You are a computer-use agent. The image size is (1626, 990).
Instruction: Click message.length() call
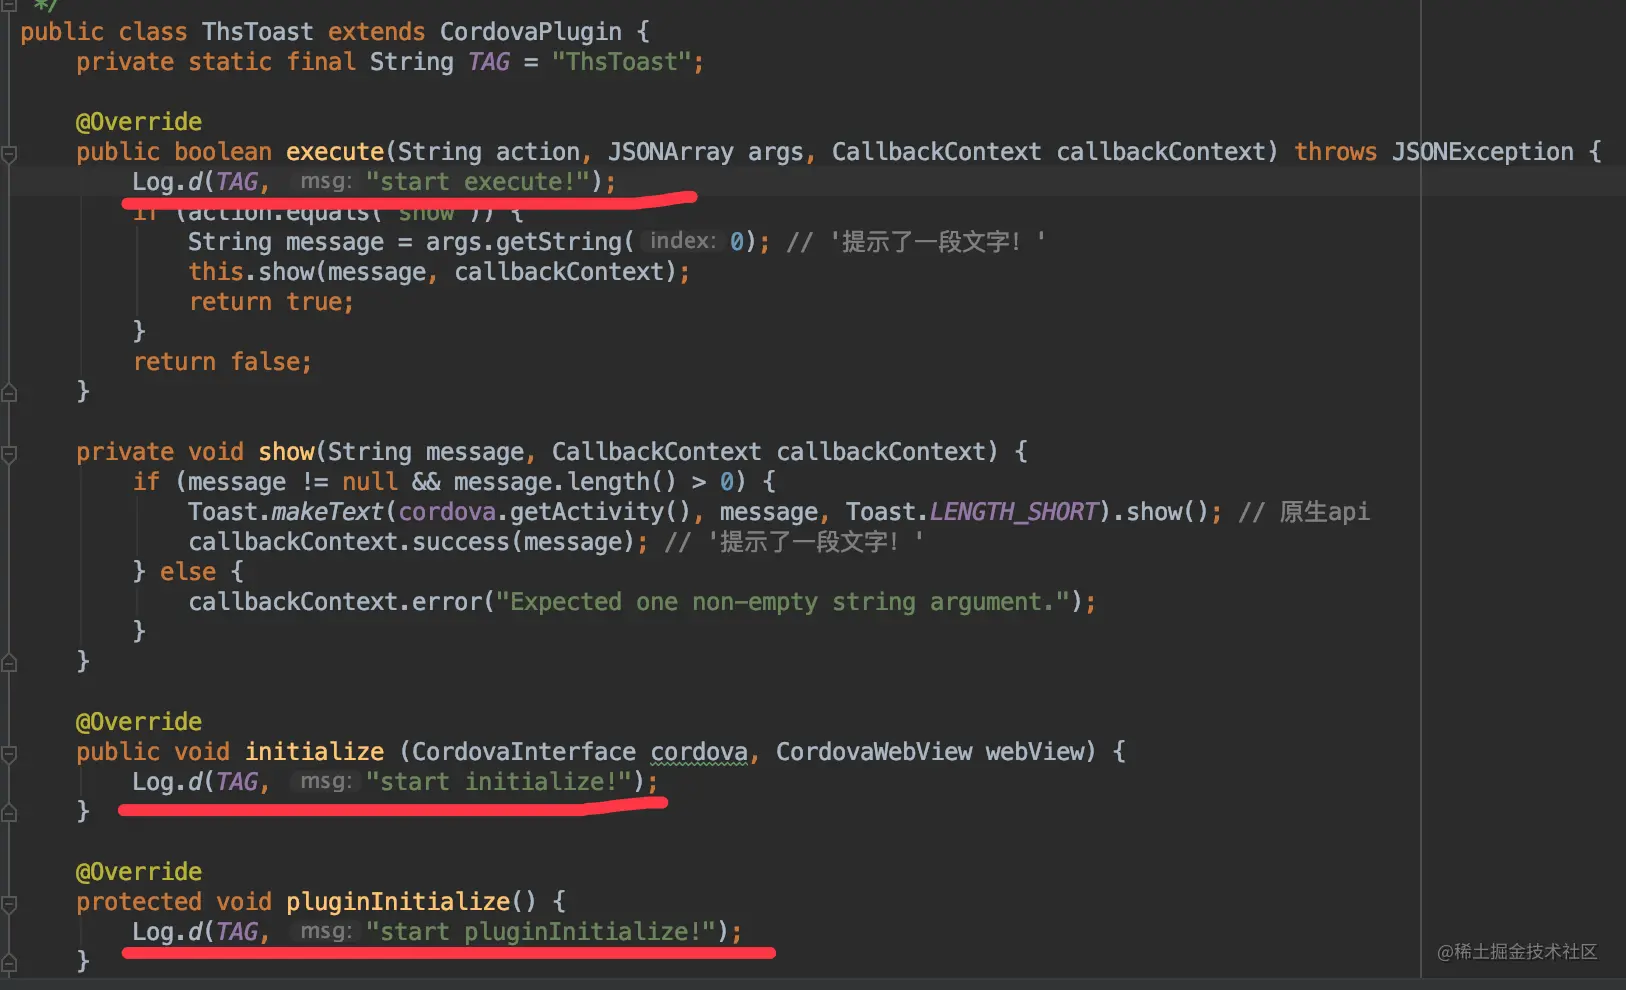coord(565,482)
